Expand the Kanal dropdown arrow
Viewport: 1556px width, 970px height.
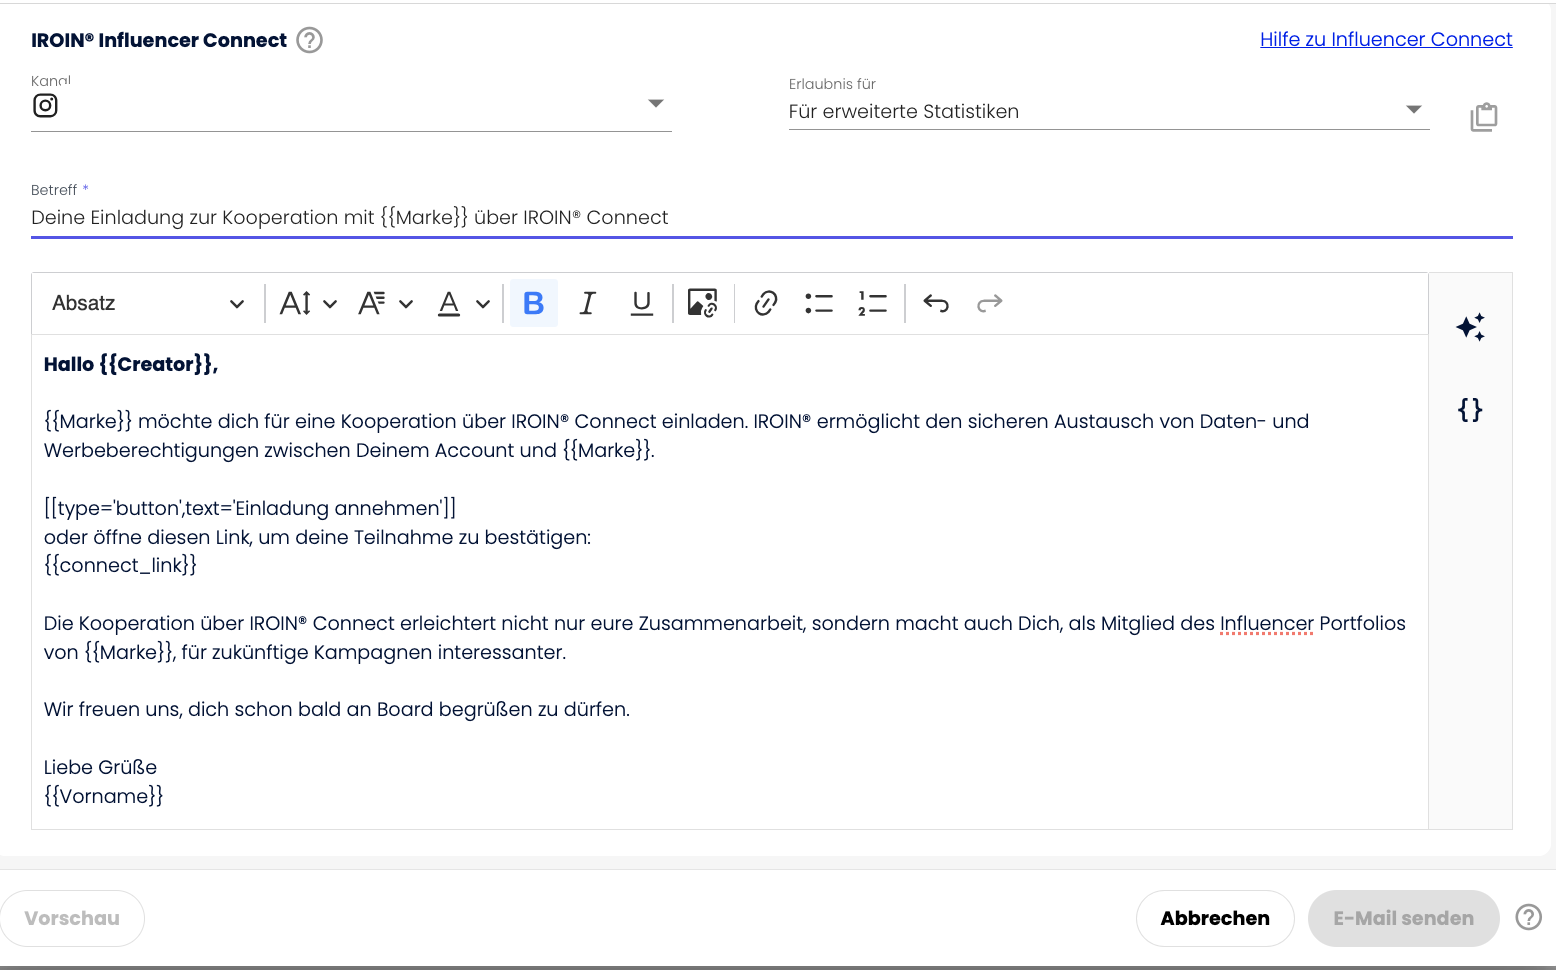[656, 104]
